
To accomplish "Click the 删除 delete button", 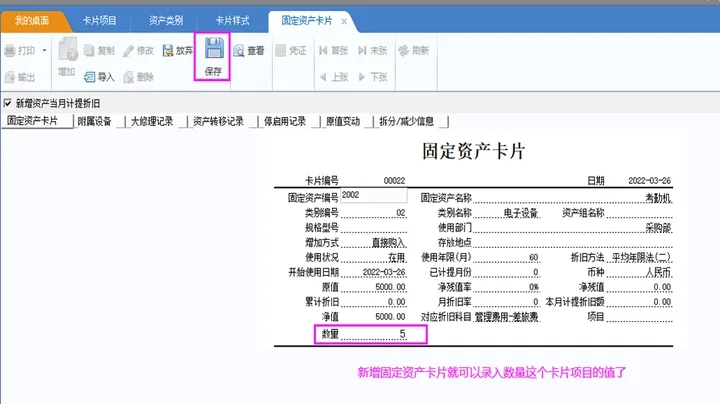I will (x=138, y=77).
